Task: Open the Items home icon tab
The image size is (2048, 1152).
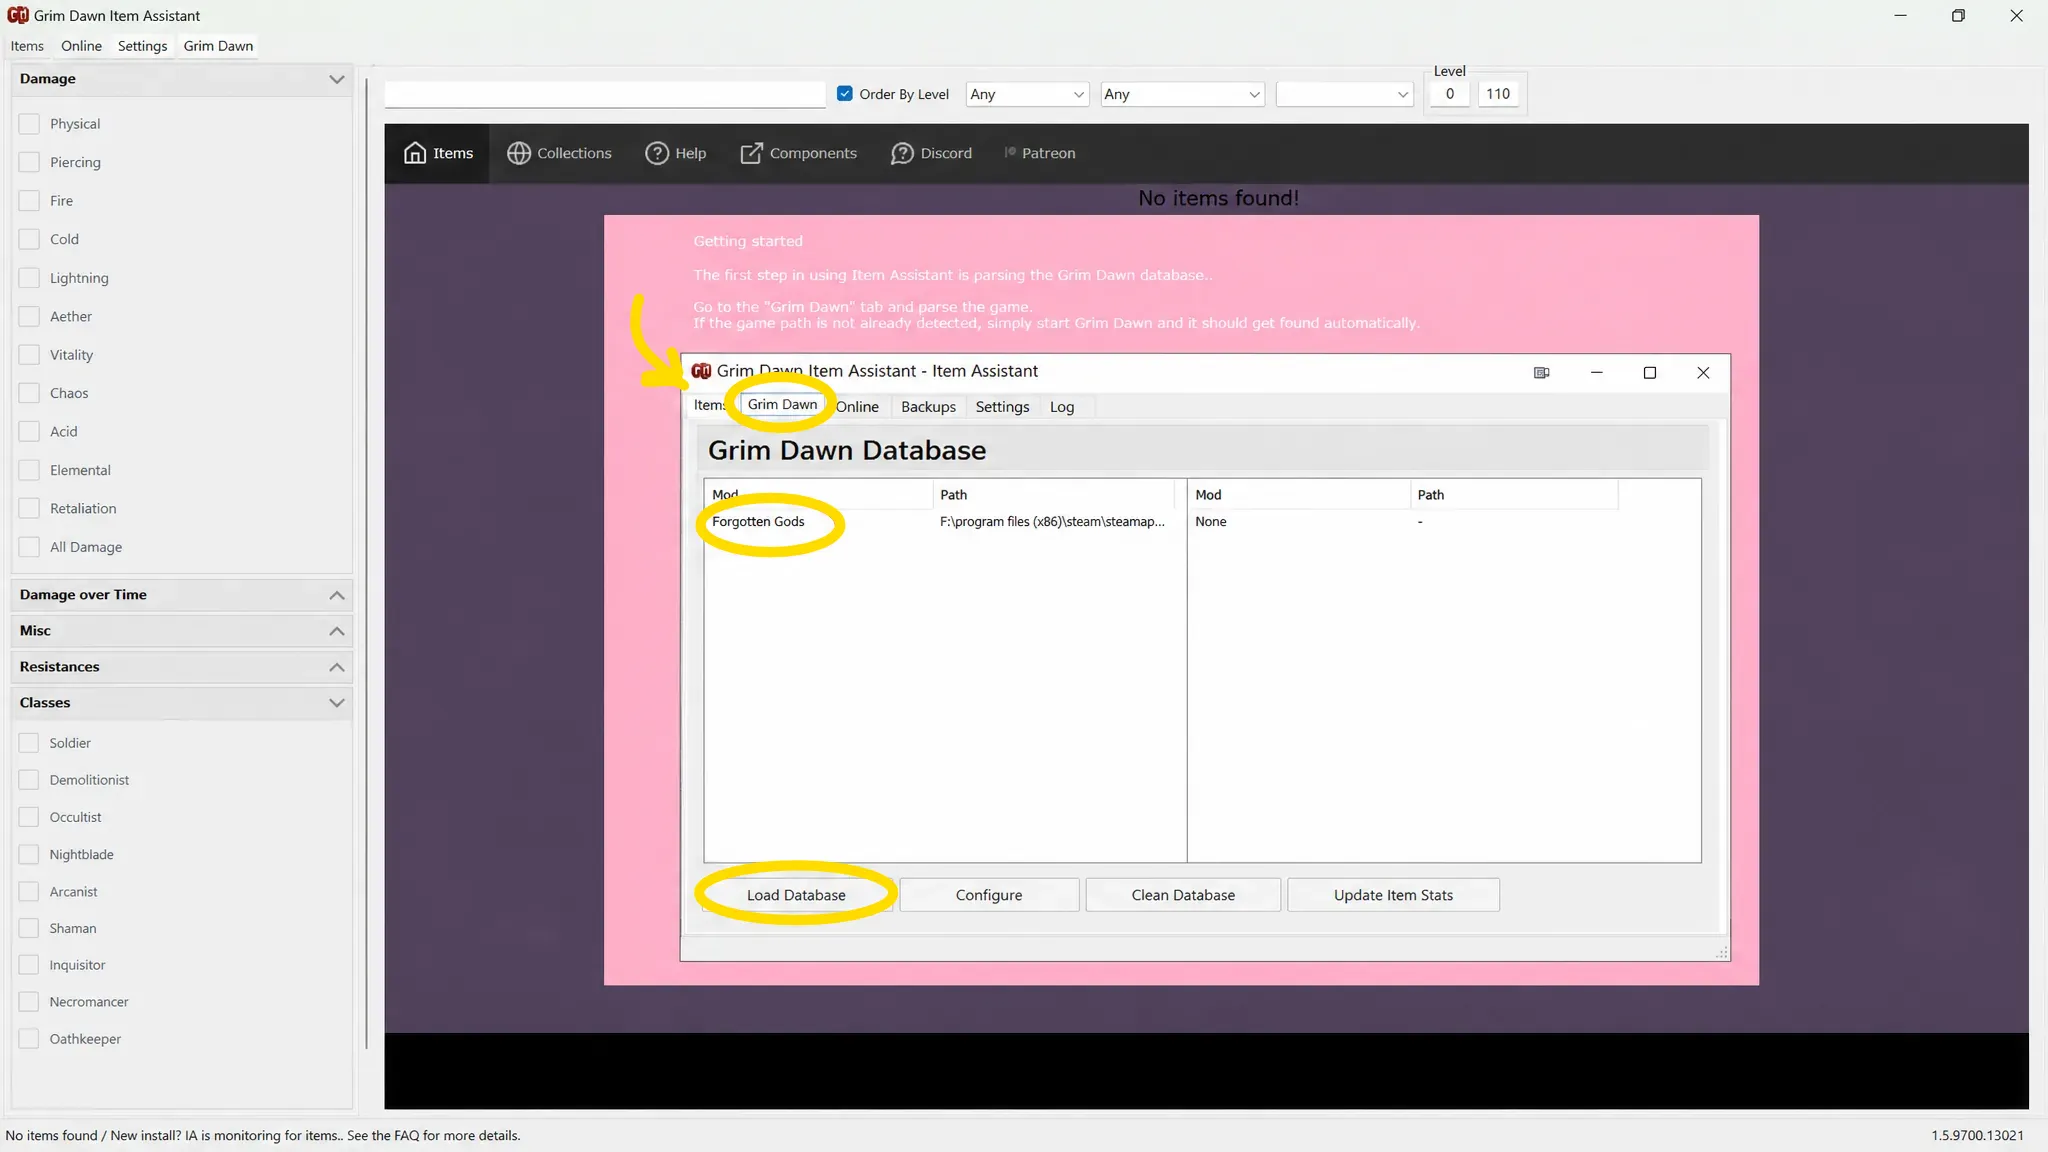Action: (x=415, y=153)
